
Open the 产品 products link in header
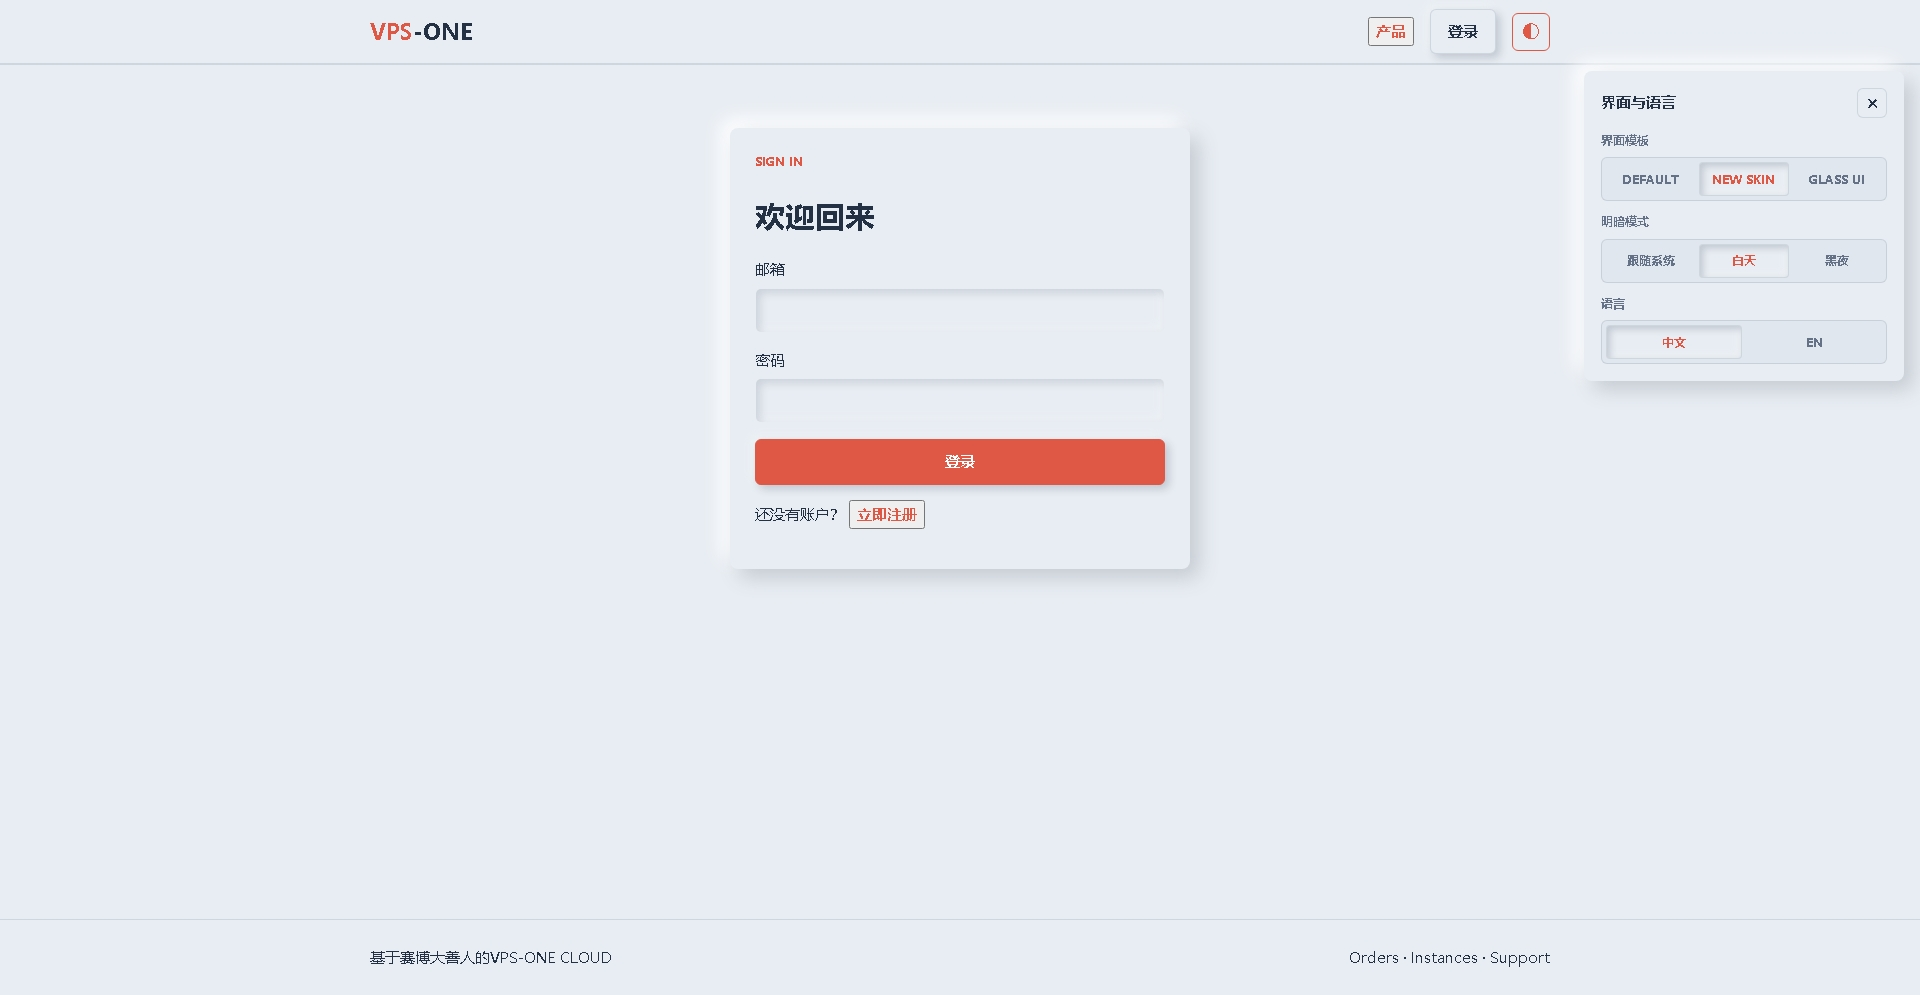(x=1390, y=32)
